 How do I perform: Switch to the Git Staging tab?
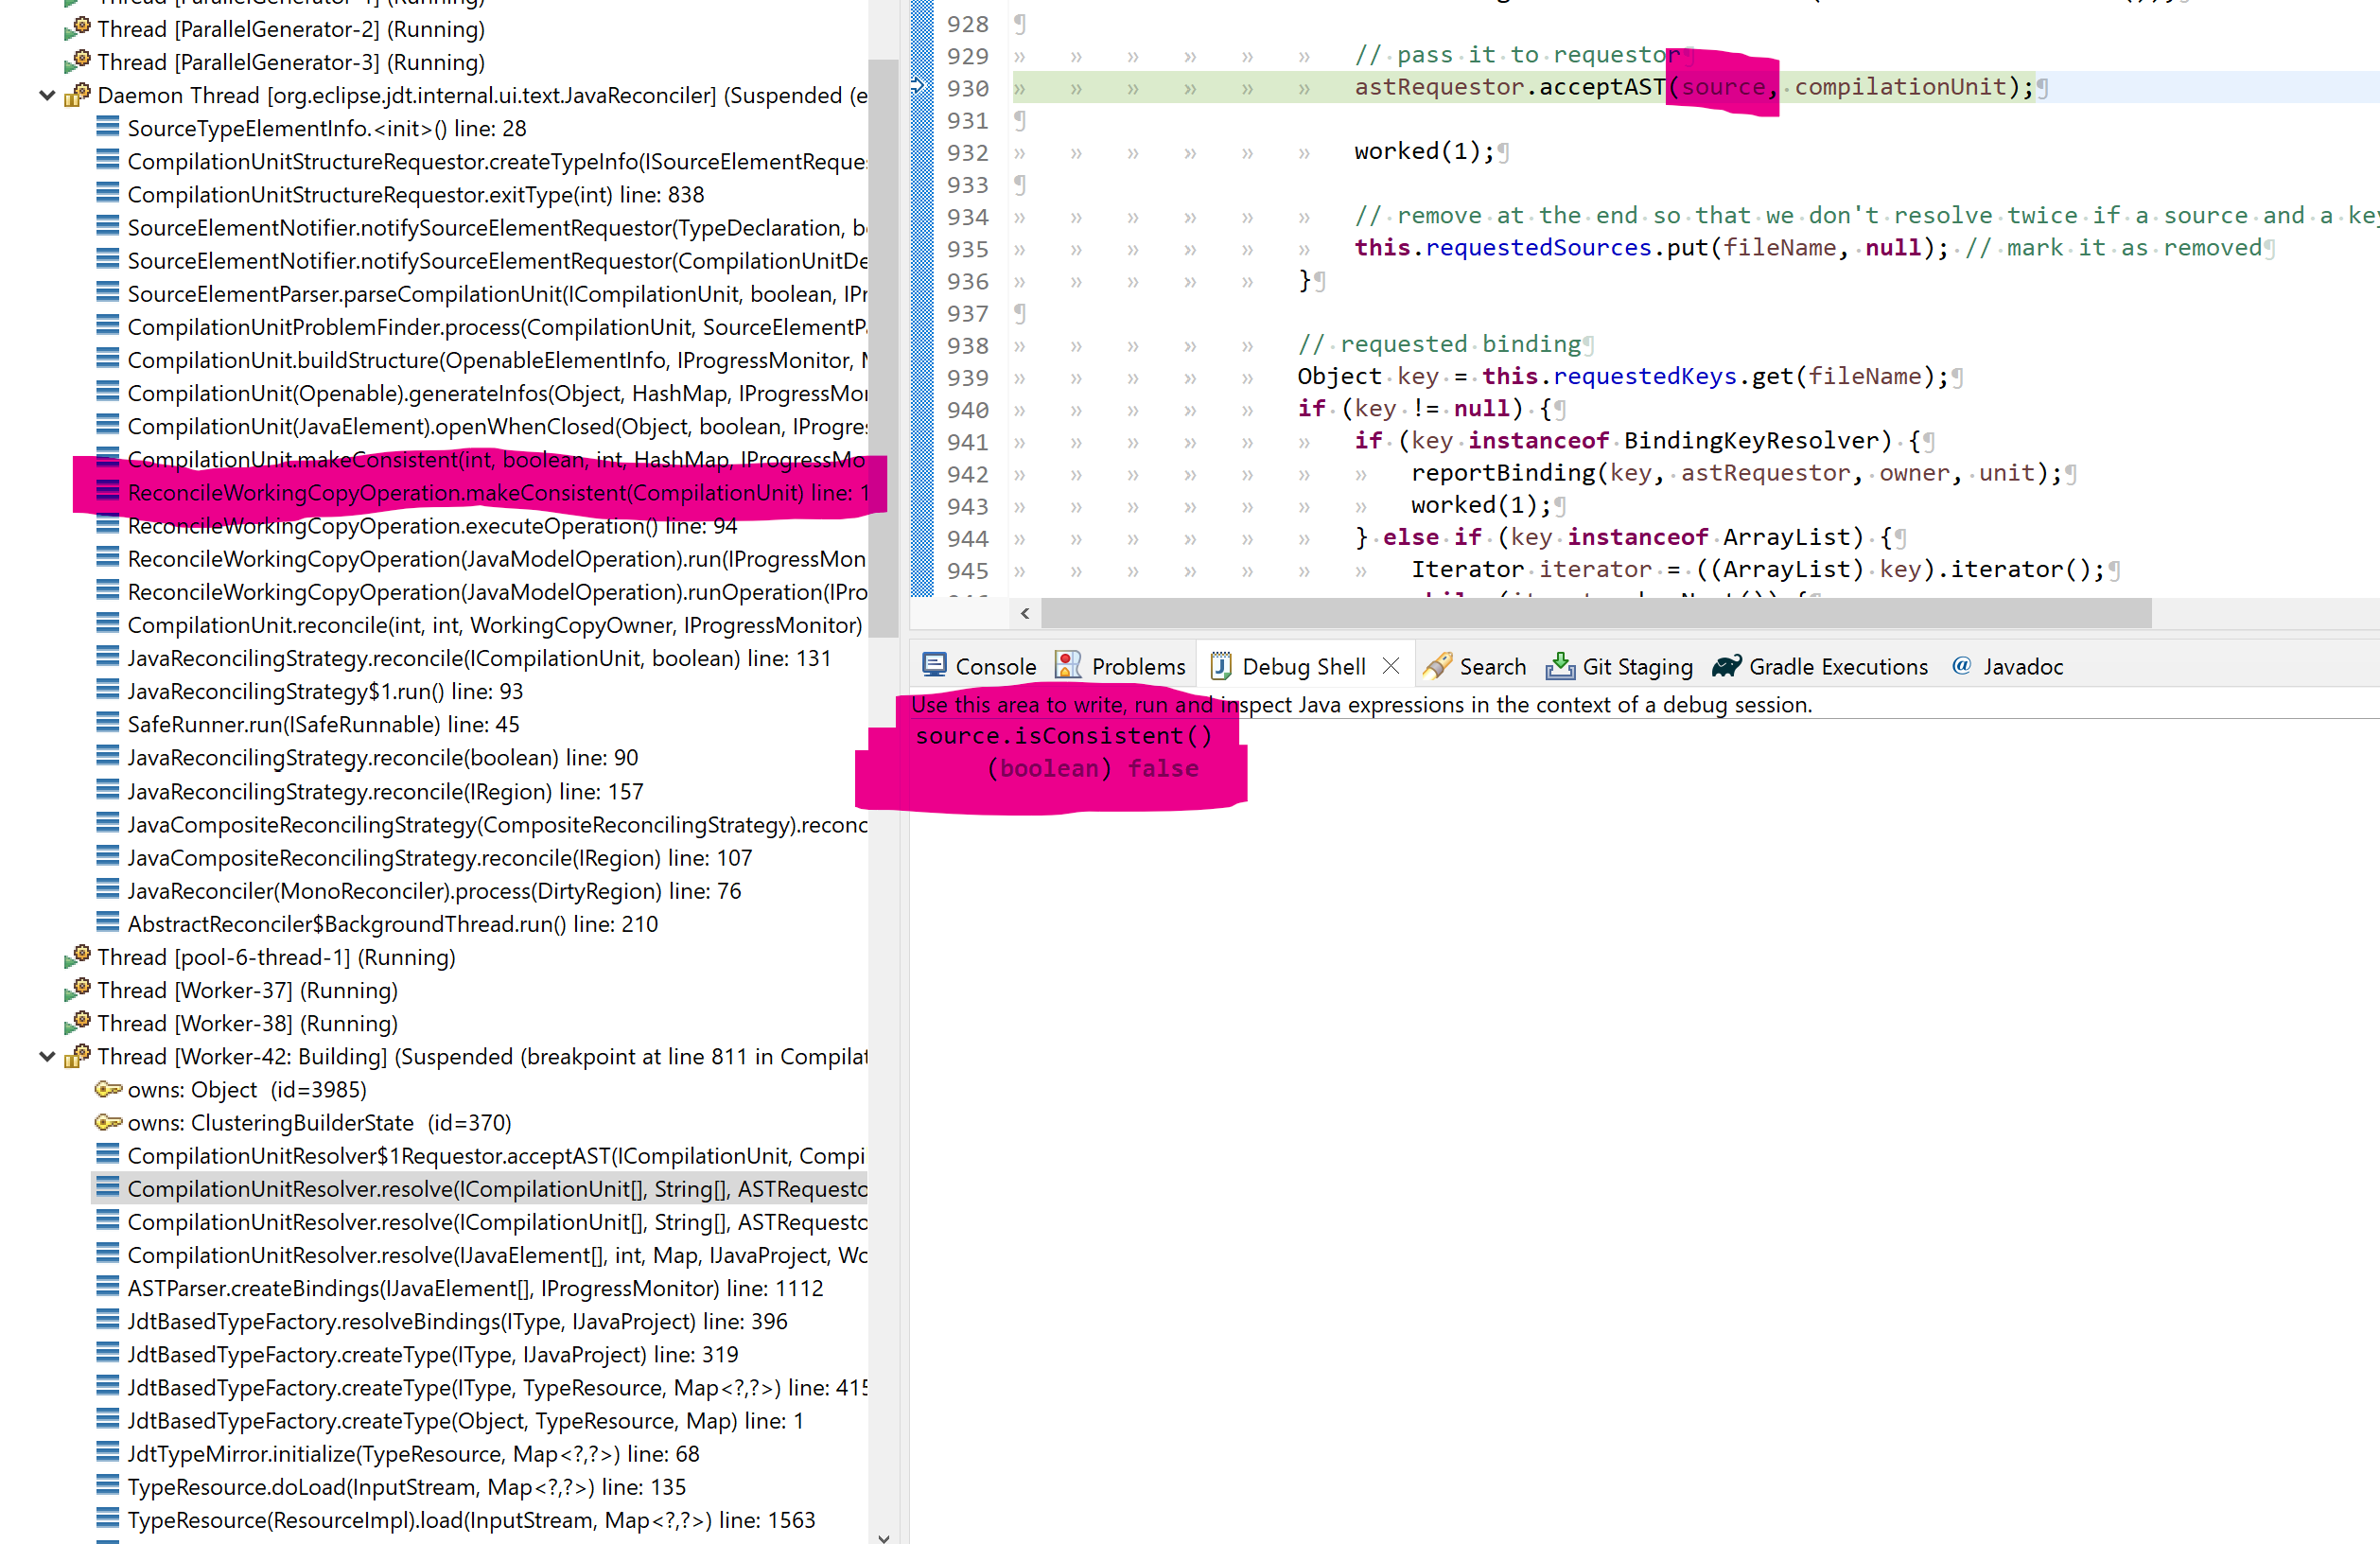1637,666
